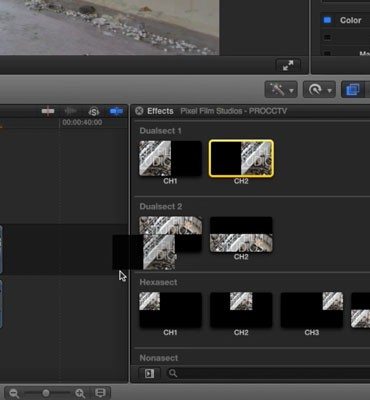
Task: Toggle the solo (S) icon
Action: pyautogui.click(x=94, y=111)
